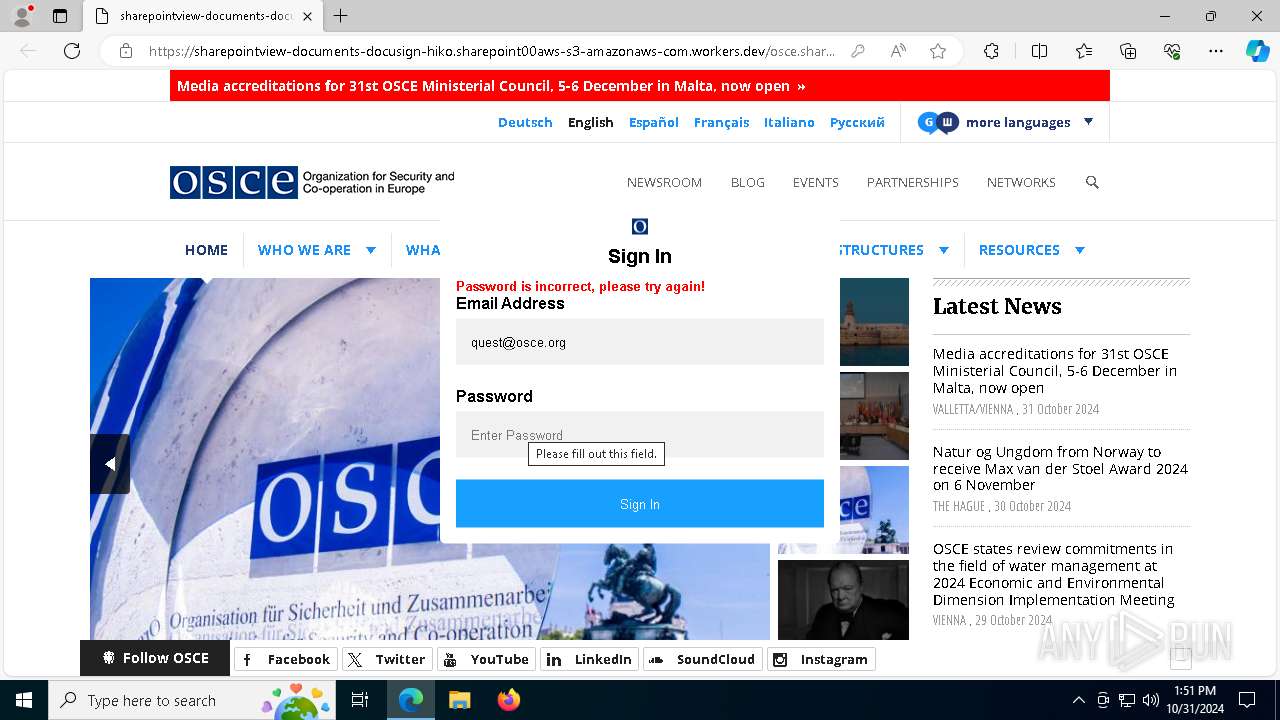
Task: Open the tab actions menu icon
Action: (60, 16)
